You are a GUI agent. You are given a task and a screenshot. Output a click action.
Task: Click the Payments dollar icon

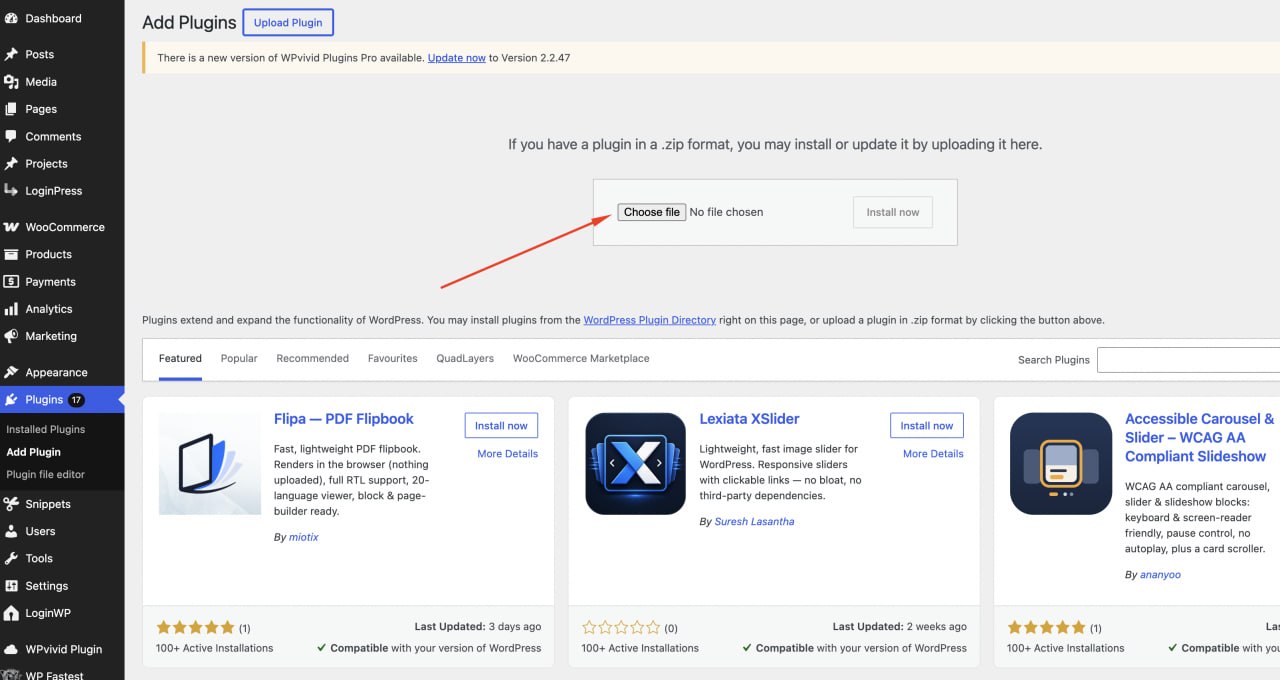click(x=11, y=281)
